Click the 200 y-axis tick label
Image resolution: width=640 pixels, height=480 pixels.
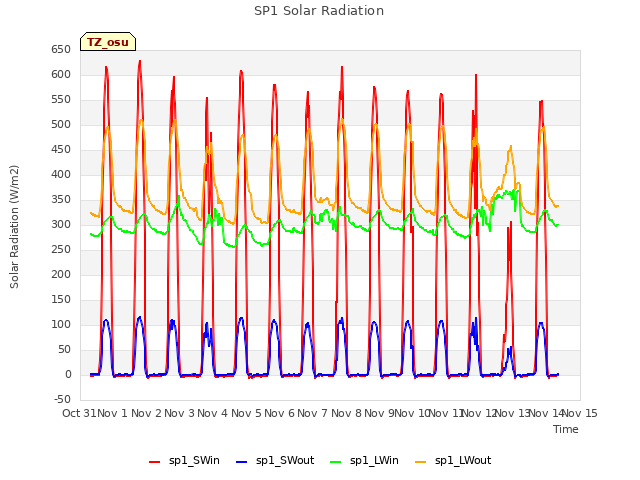click(61, 275)
